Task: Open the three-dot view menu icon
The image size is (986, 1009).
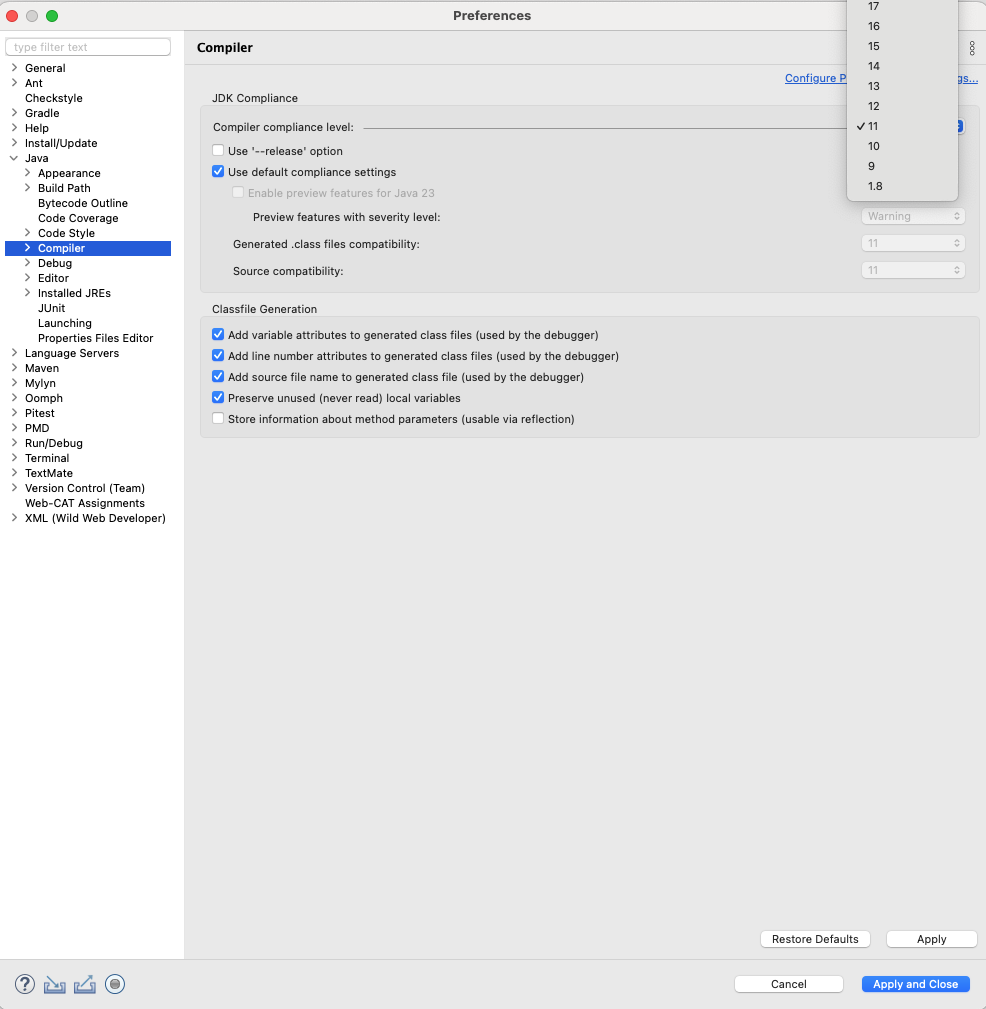Action: coord(972,48)
